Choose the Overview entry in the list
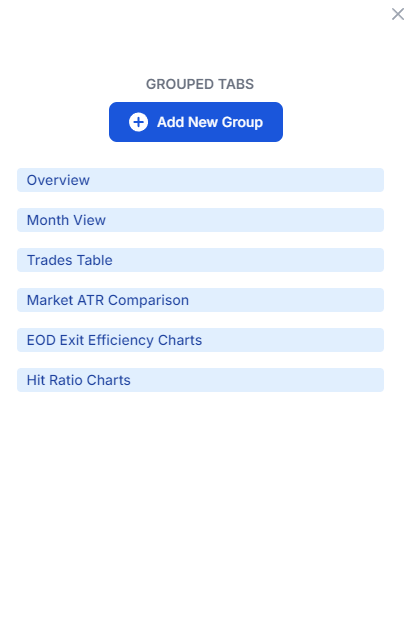Image resolution: width=418 pixels, height=642 pixels. [x=200, y=180]
